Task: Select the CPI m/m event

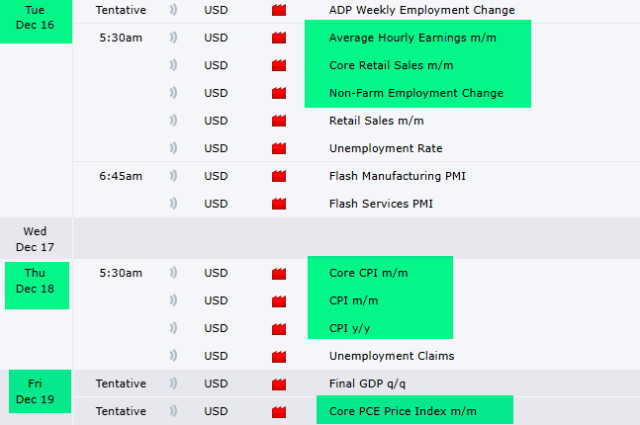Action: pyautogui.click(x=354, y=301)
